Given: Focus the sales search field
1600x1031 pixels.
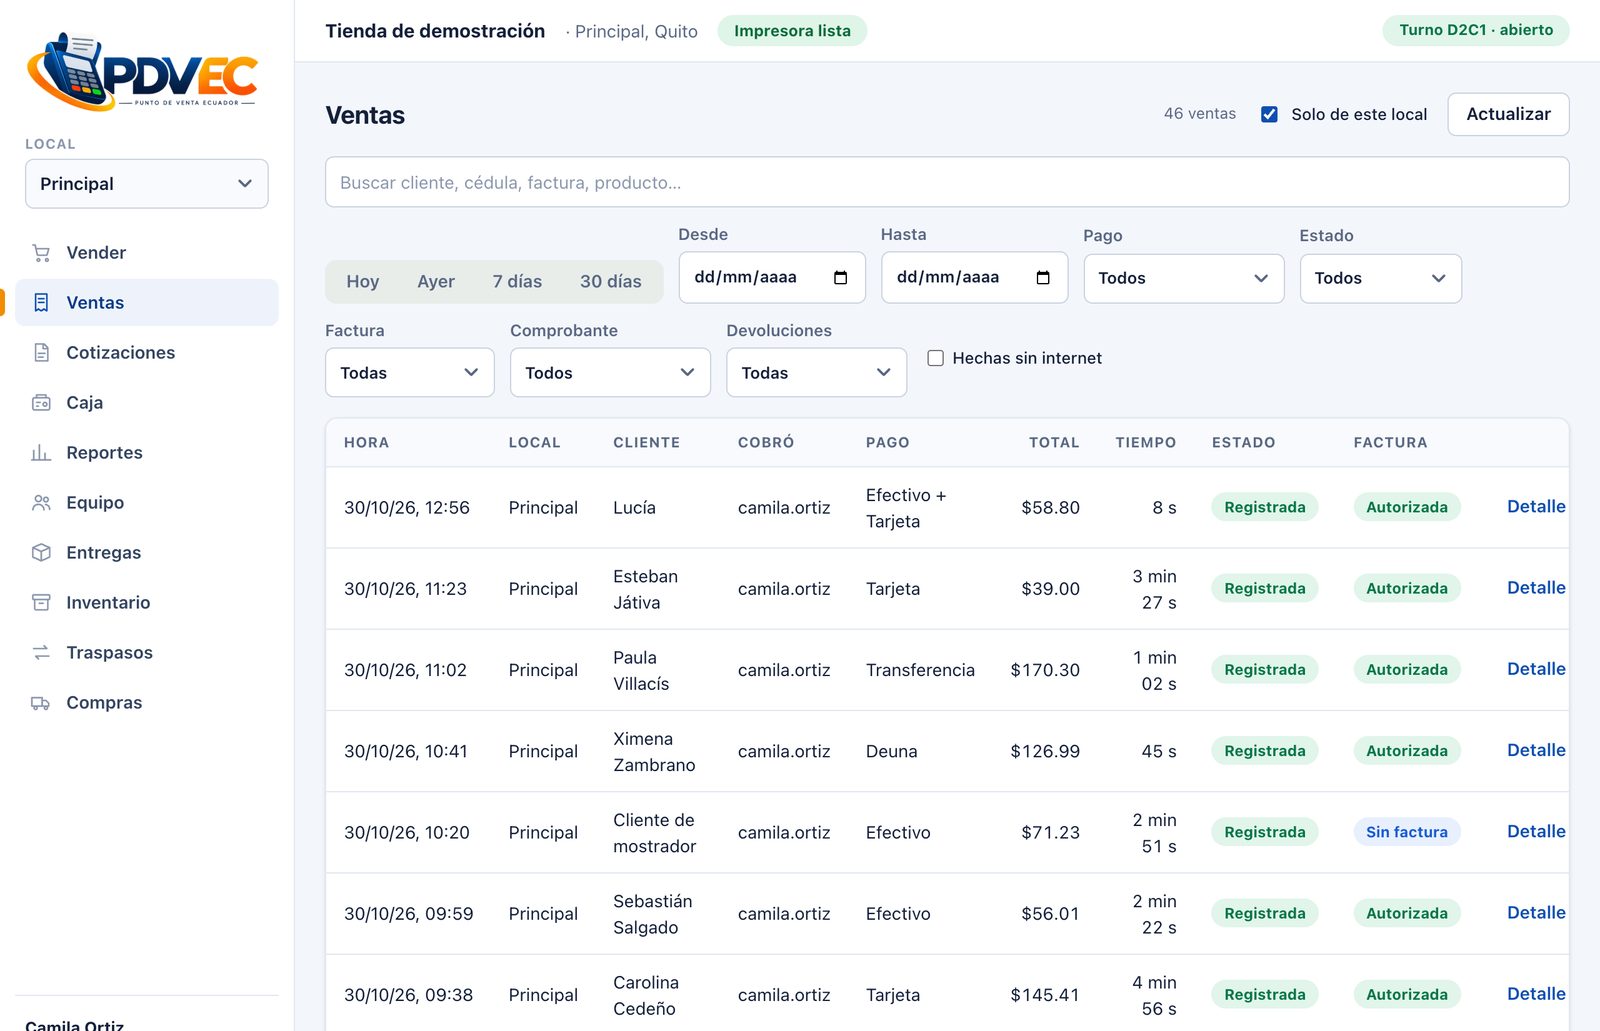Looking at the screenshot, I should click(947, 182).
